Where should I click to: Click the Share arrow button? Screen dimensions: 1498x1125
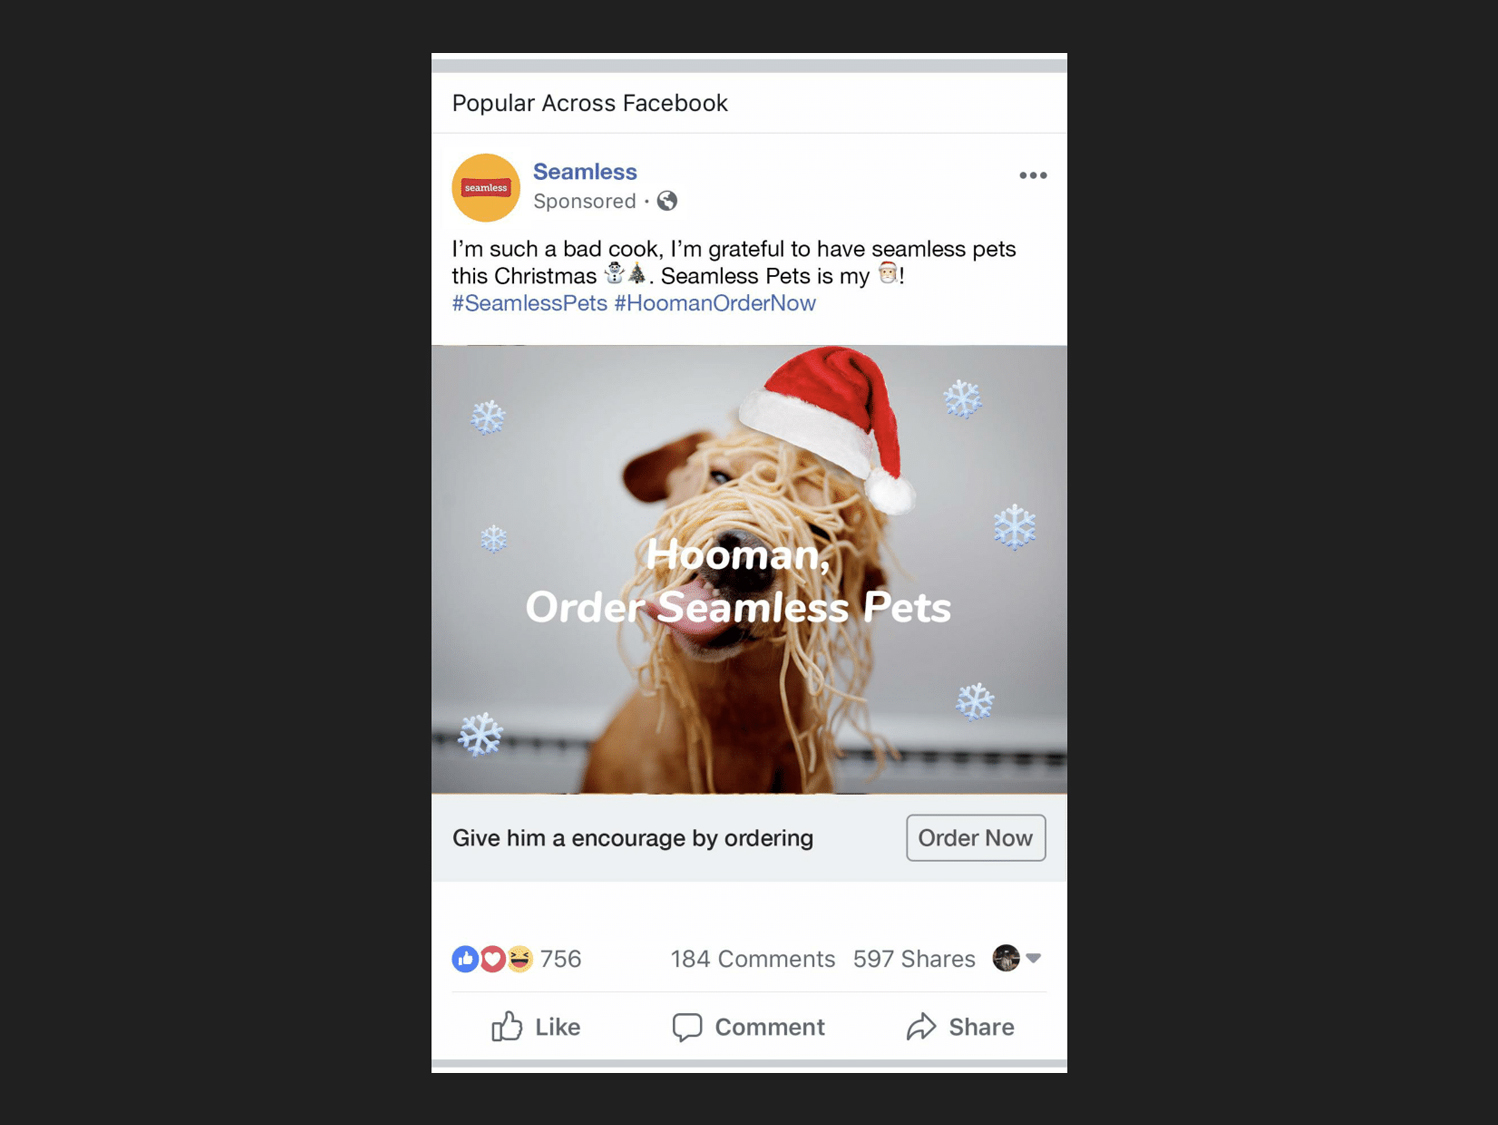(x=960, y=1027)
